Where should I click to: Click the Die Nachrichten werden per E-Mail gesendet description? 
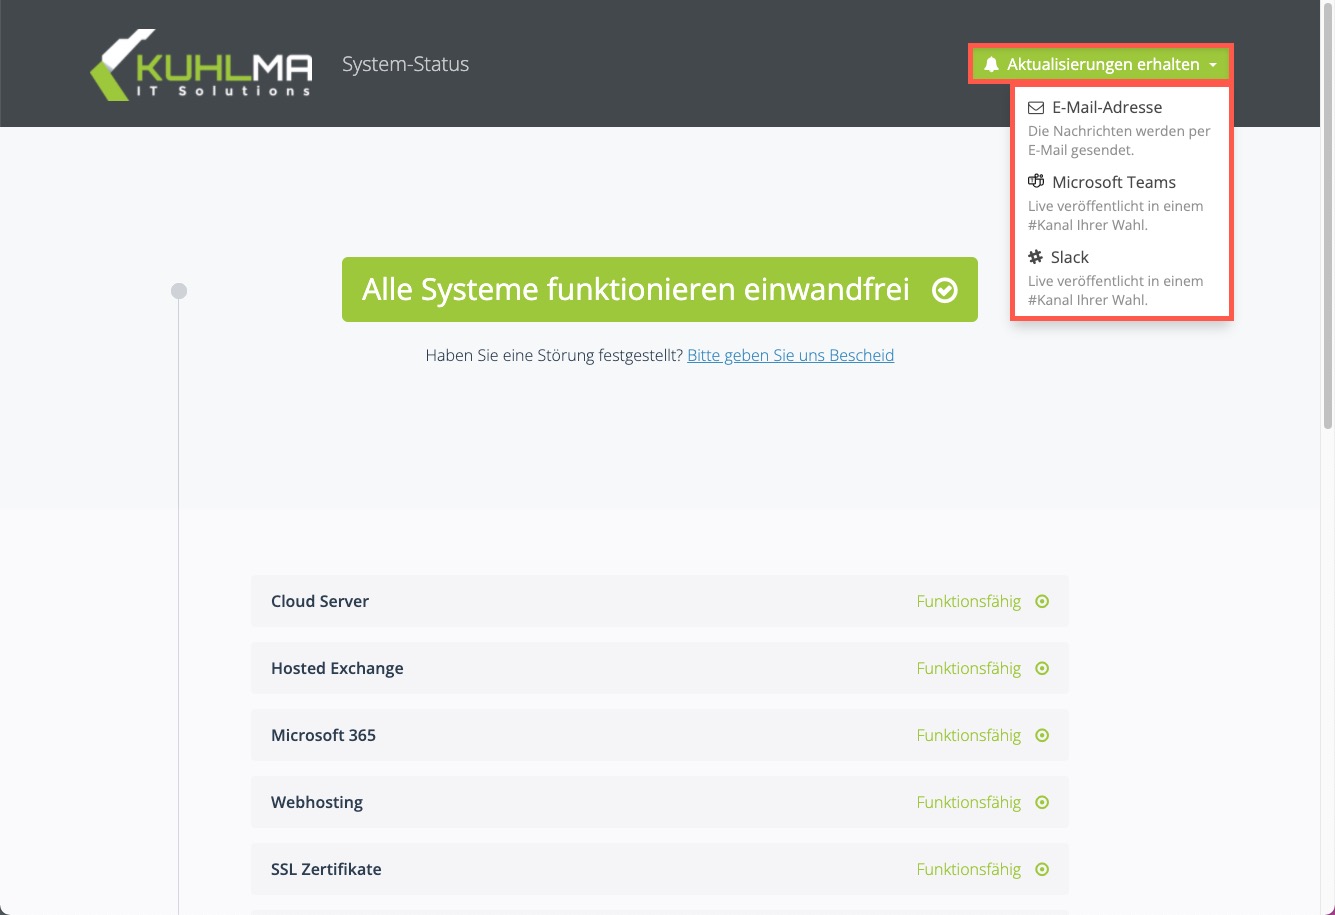coord(1119,141)
